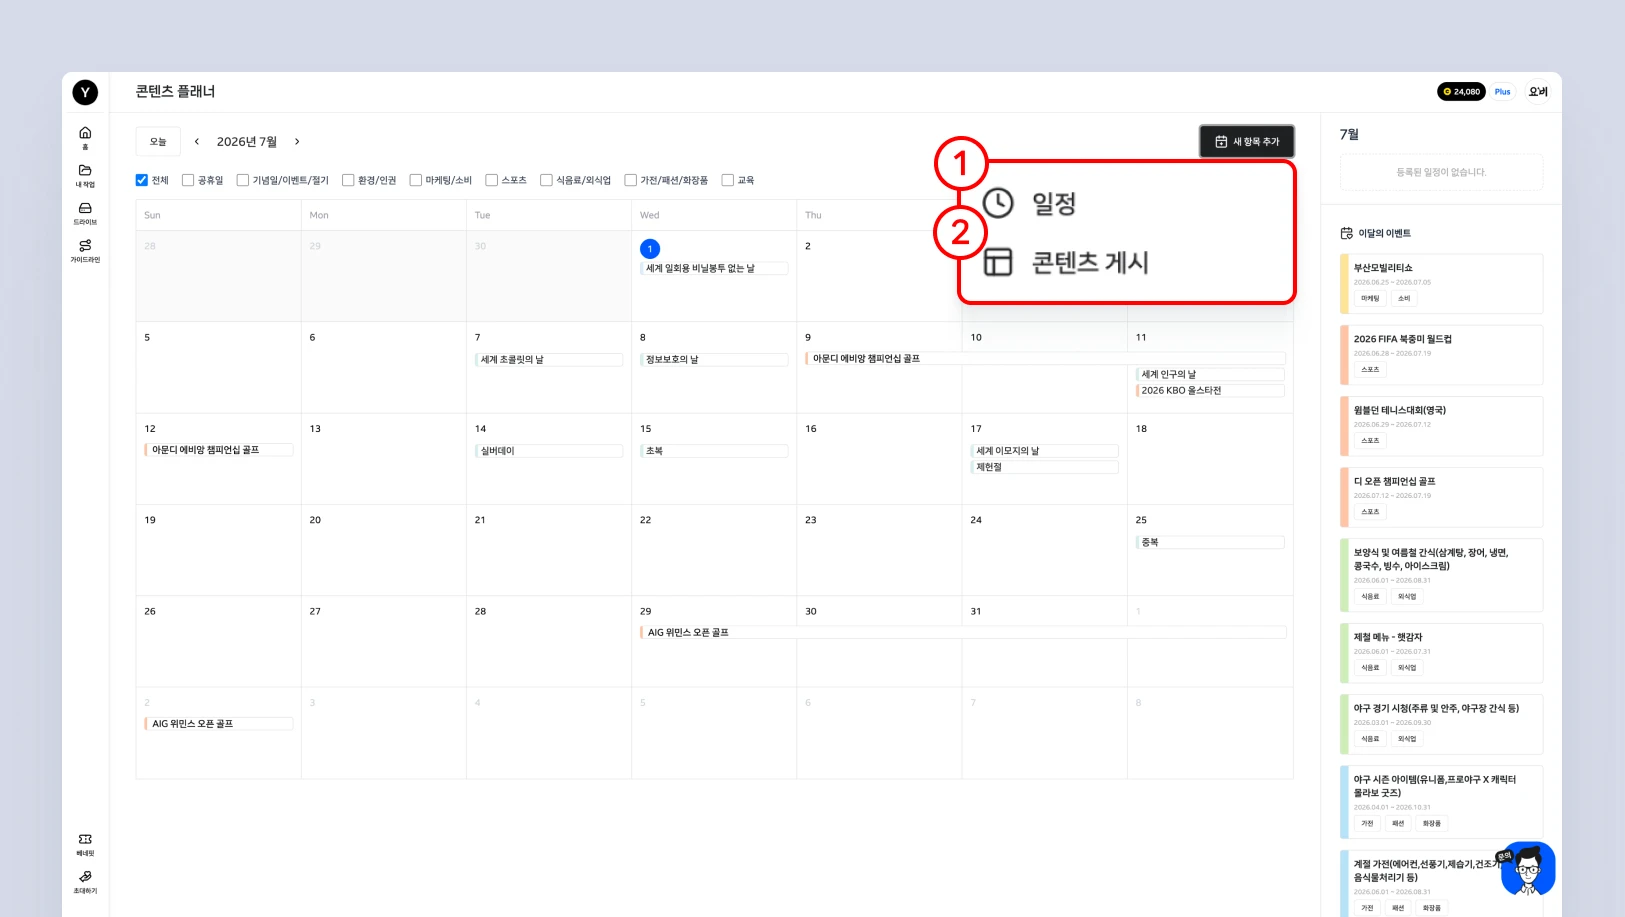Screen dimensions: 1625x917
Task: Open event 세계 일회용 비닐봉투 없는 날
Action: (714, 268)
